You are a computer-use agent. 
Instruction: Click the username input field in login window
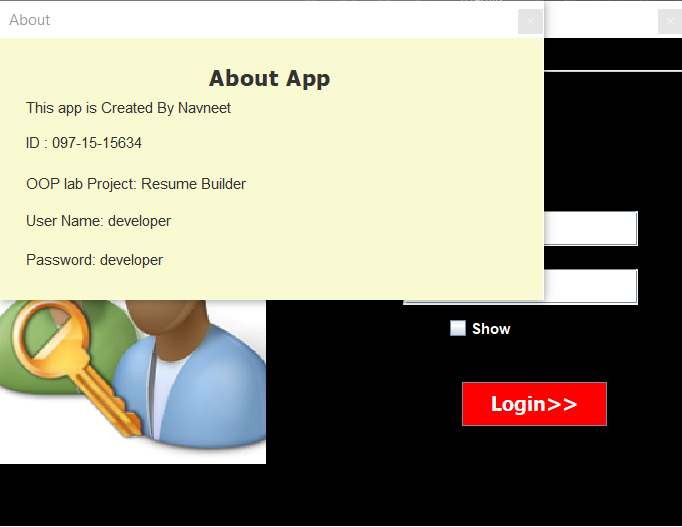tap(591, 228)
